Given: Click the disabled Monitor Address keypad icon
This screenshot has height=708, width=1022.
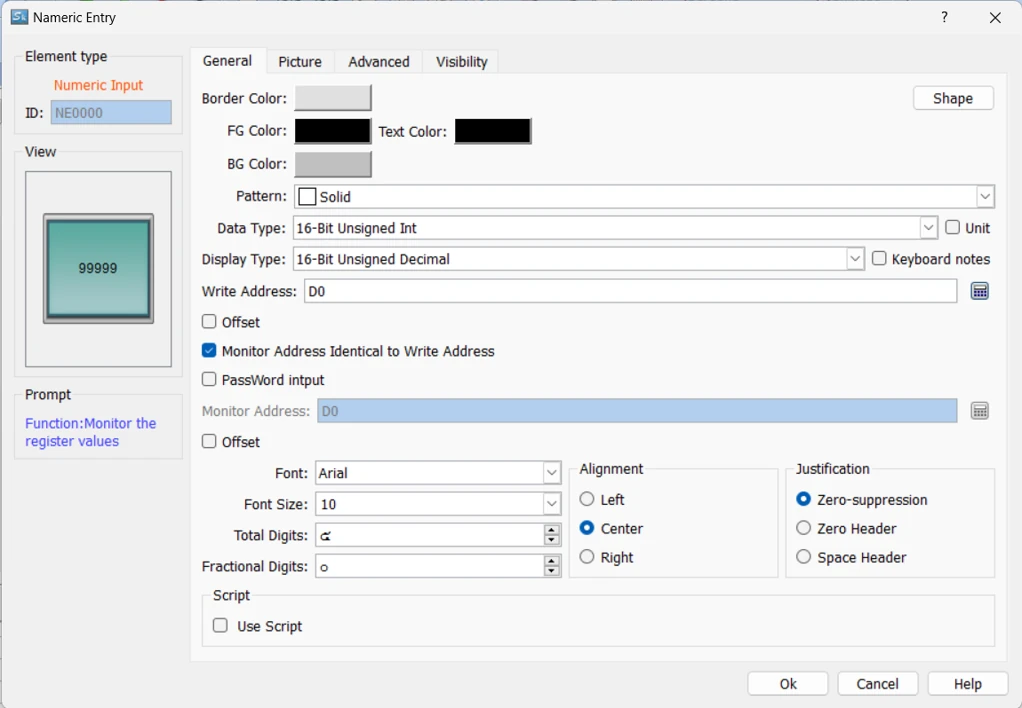Looking at the screenshot, I should pyautogui.click(x=980, y=411).
